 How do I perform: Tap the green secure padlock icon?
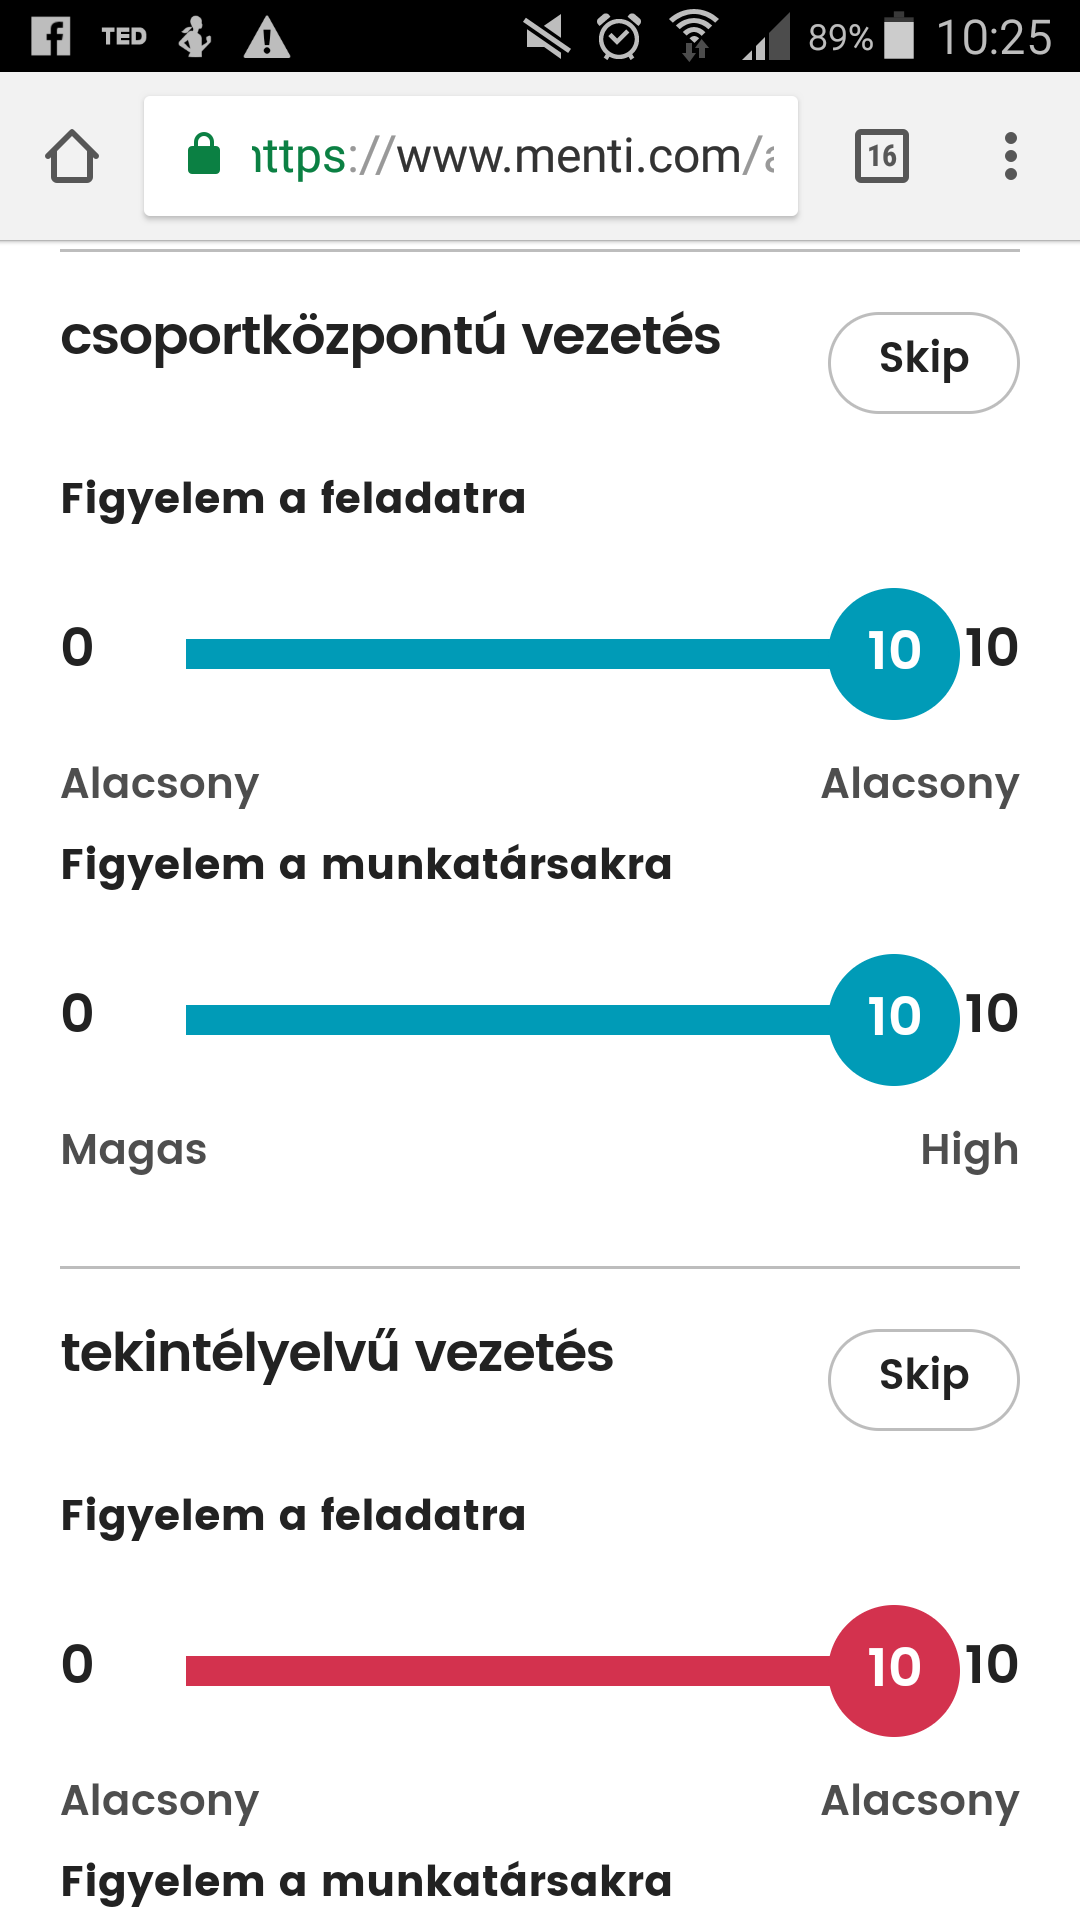[x=204, y=154]
